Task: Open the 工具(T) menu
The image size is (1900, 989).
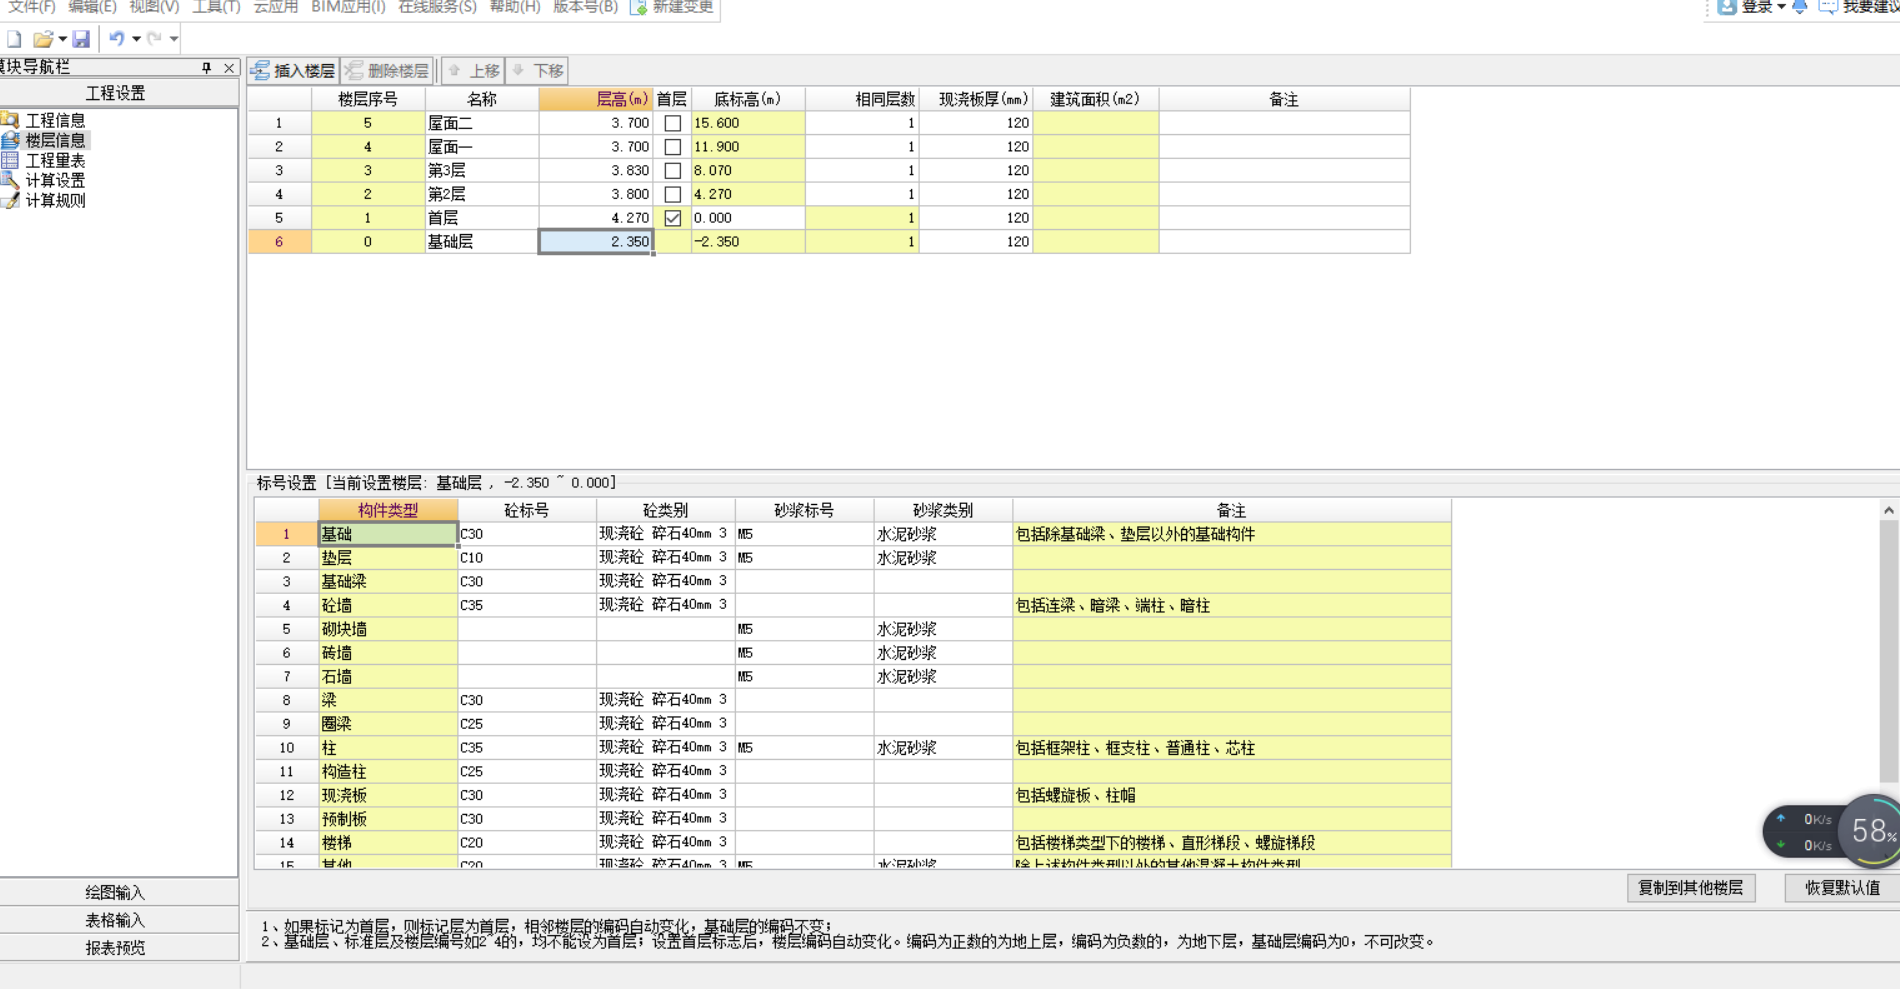Action: point(216,7)
